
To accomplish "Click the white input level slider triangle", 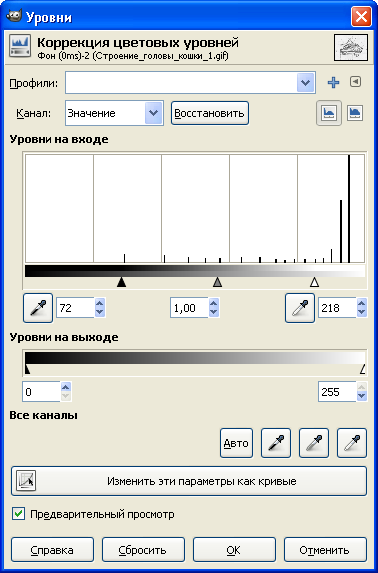I will click(x=314, y=282).
